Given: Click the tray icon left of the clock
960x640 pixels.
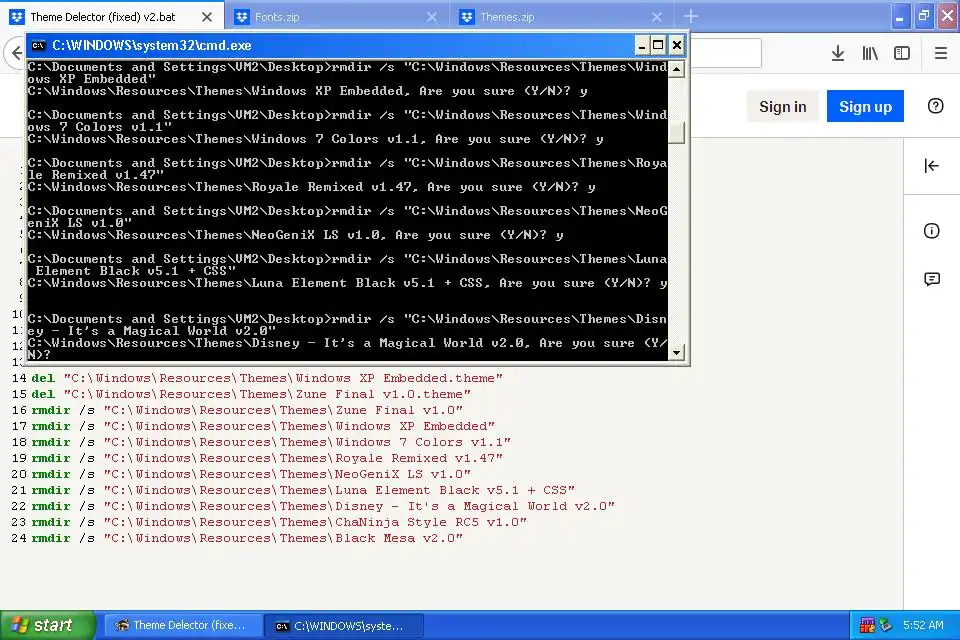Looking at the screenshot, I should 885,625.
